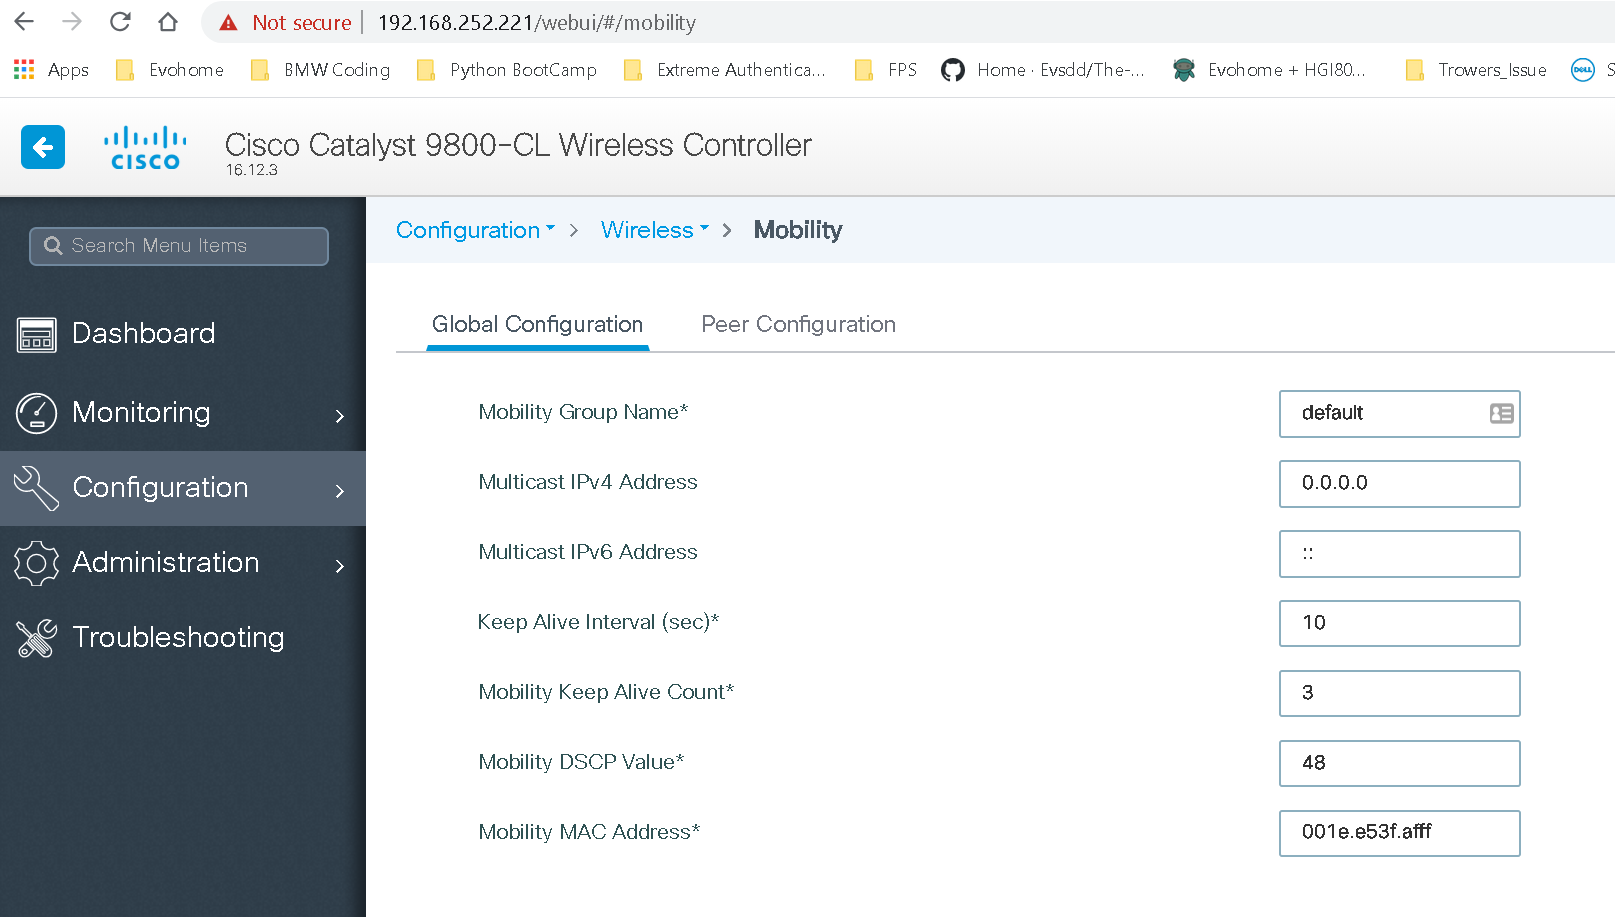The image size is (1615, 917).
Task: Focus the Search Menu Items field
Action: point(180,246)
